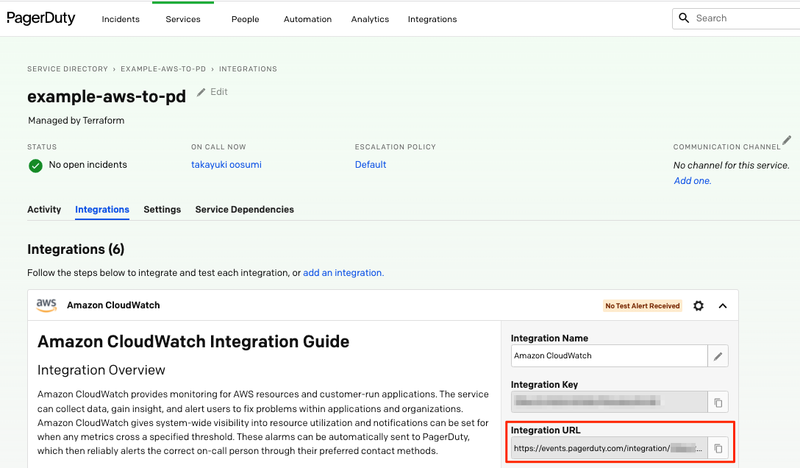Edit the communication channel pencil icon
Viewport: 800px width, 468px height.
(787, 140)
